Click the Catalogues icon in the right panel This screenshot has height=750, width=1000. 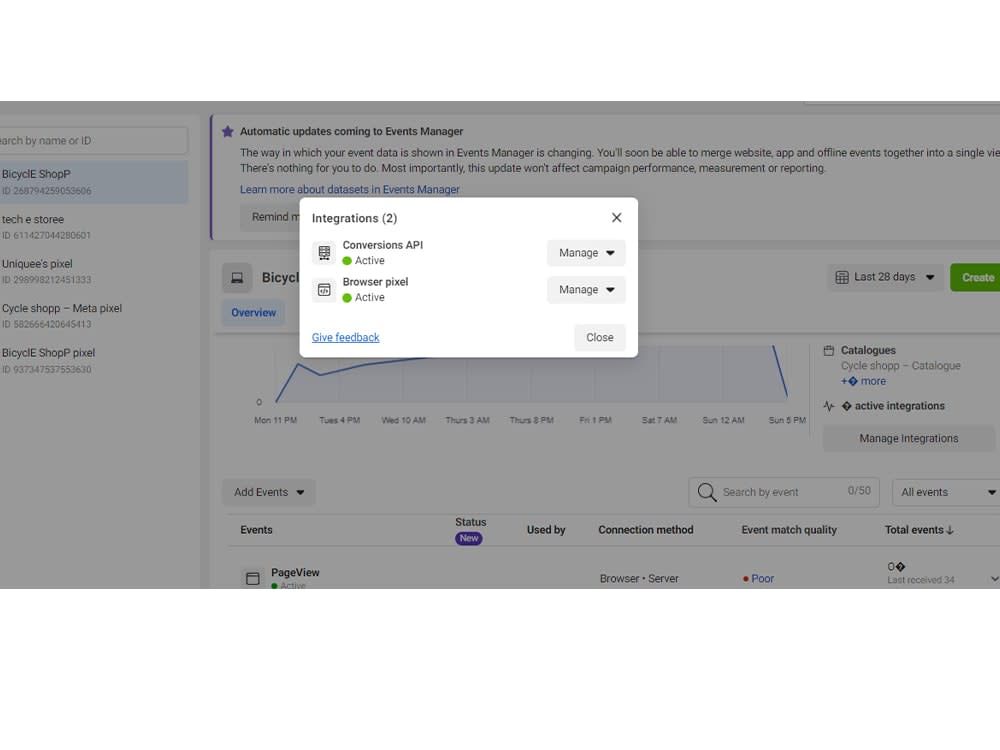point(829,350)
